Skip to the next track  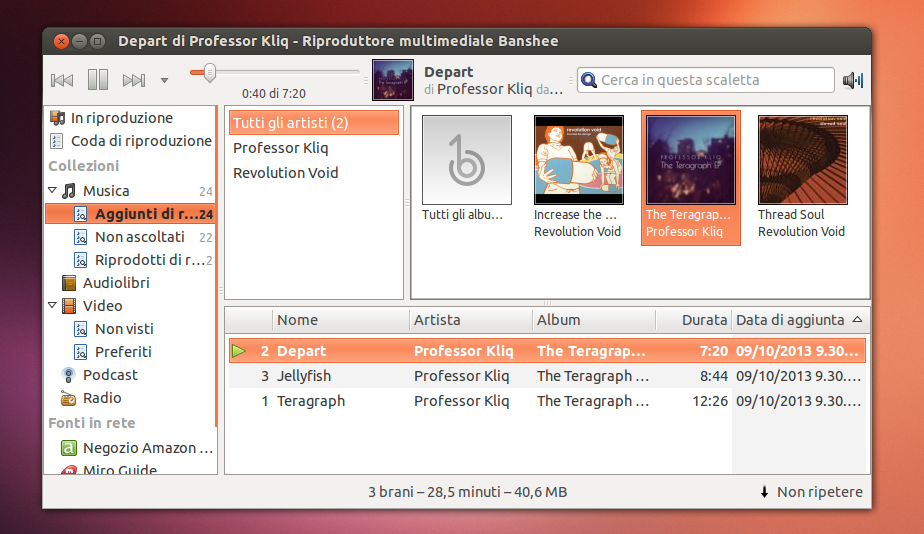click(134, 80)
